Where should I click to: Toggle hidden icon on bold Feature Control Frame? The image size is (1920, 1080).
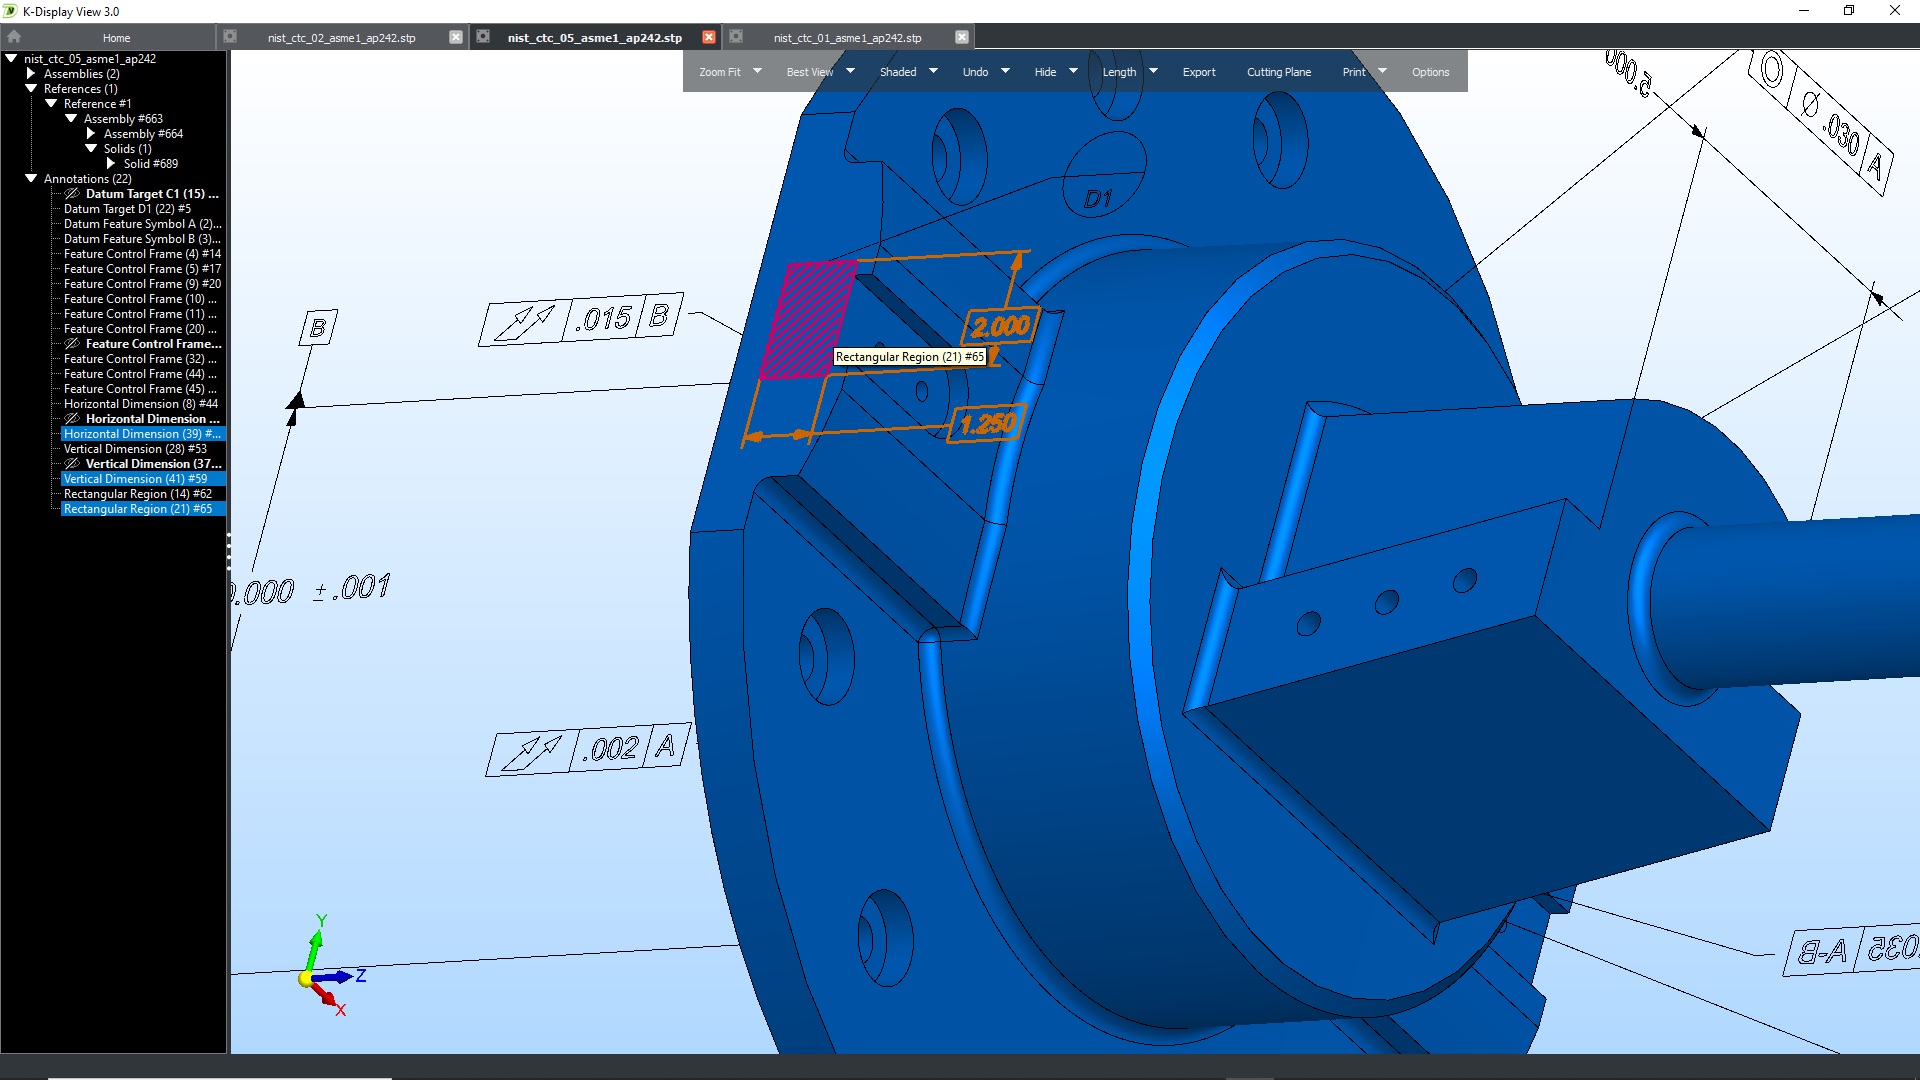(72, 344)
